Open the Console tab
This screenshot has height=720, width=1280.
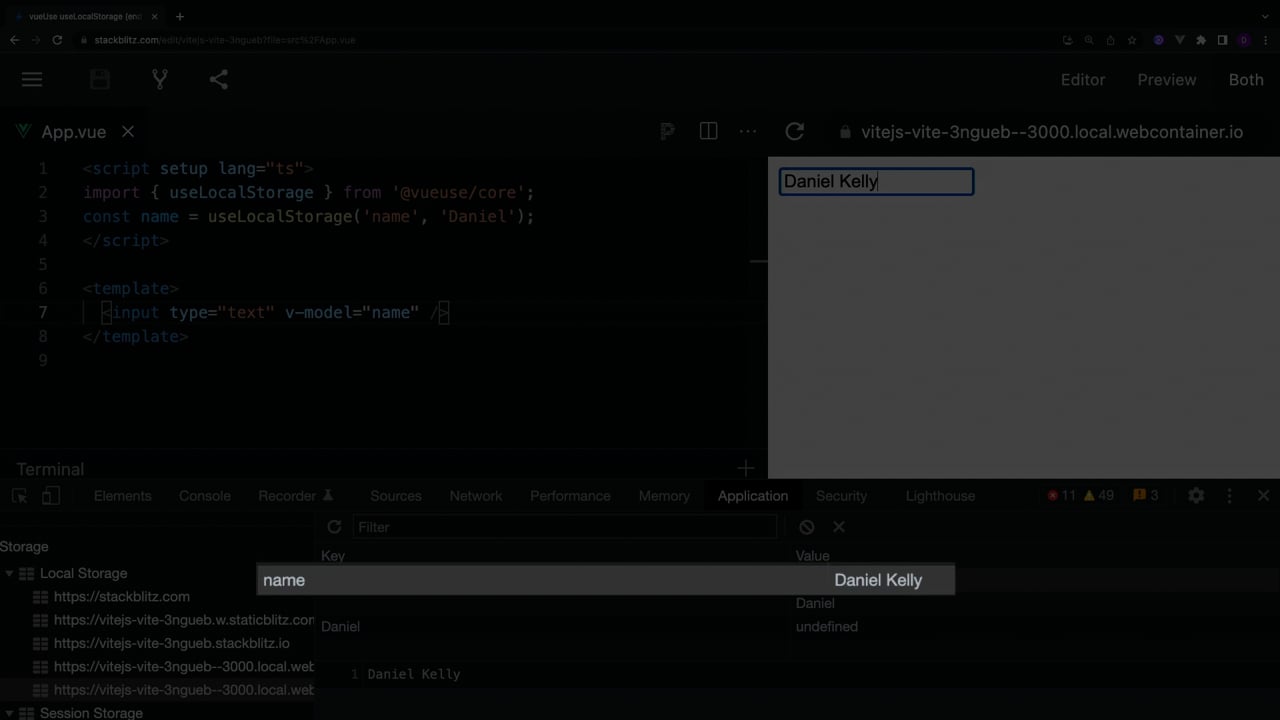click(205, 496)
